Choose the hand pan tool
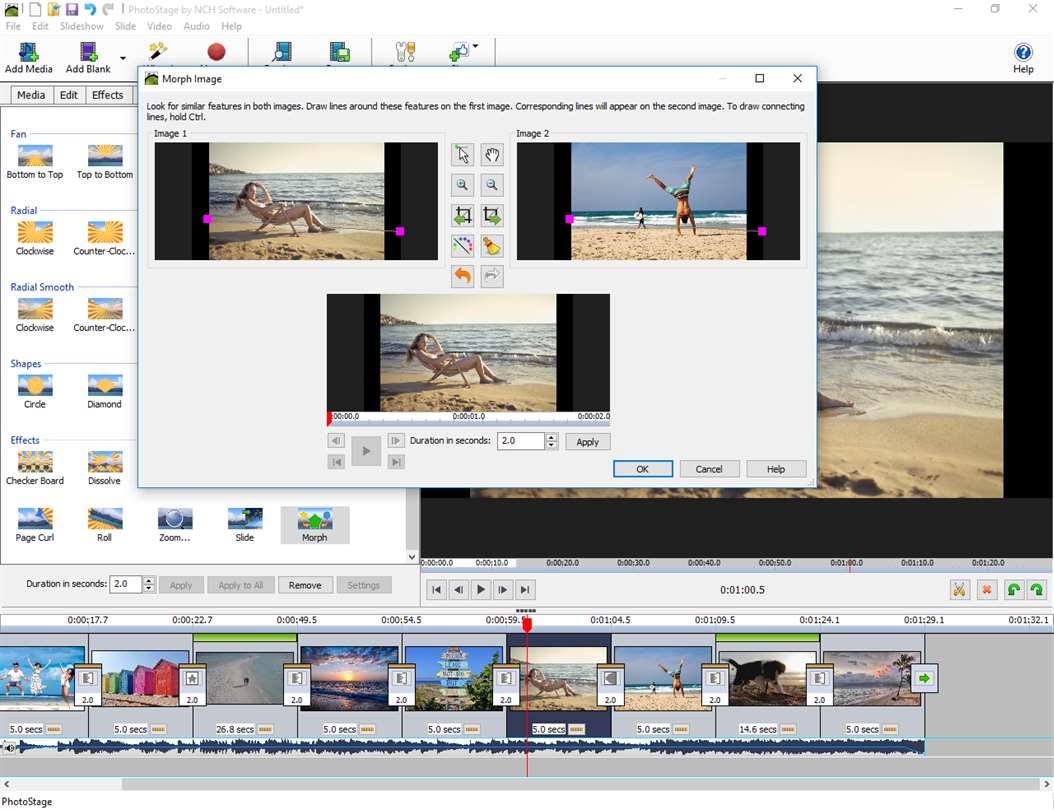Viewport: 1054px width, 810px height. point(491,154)
